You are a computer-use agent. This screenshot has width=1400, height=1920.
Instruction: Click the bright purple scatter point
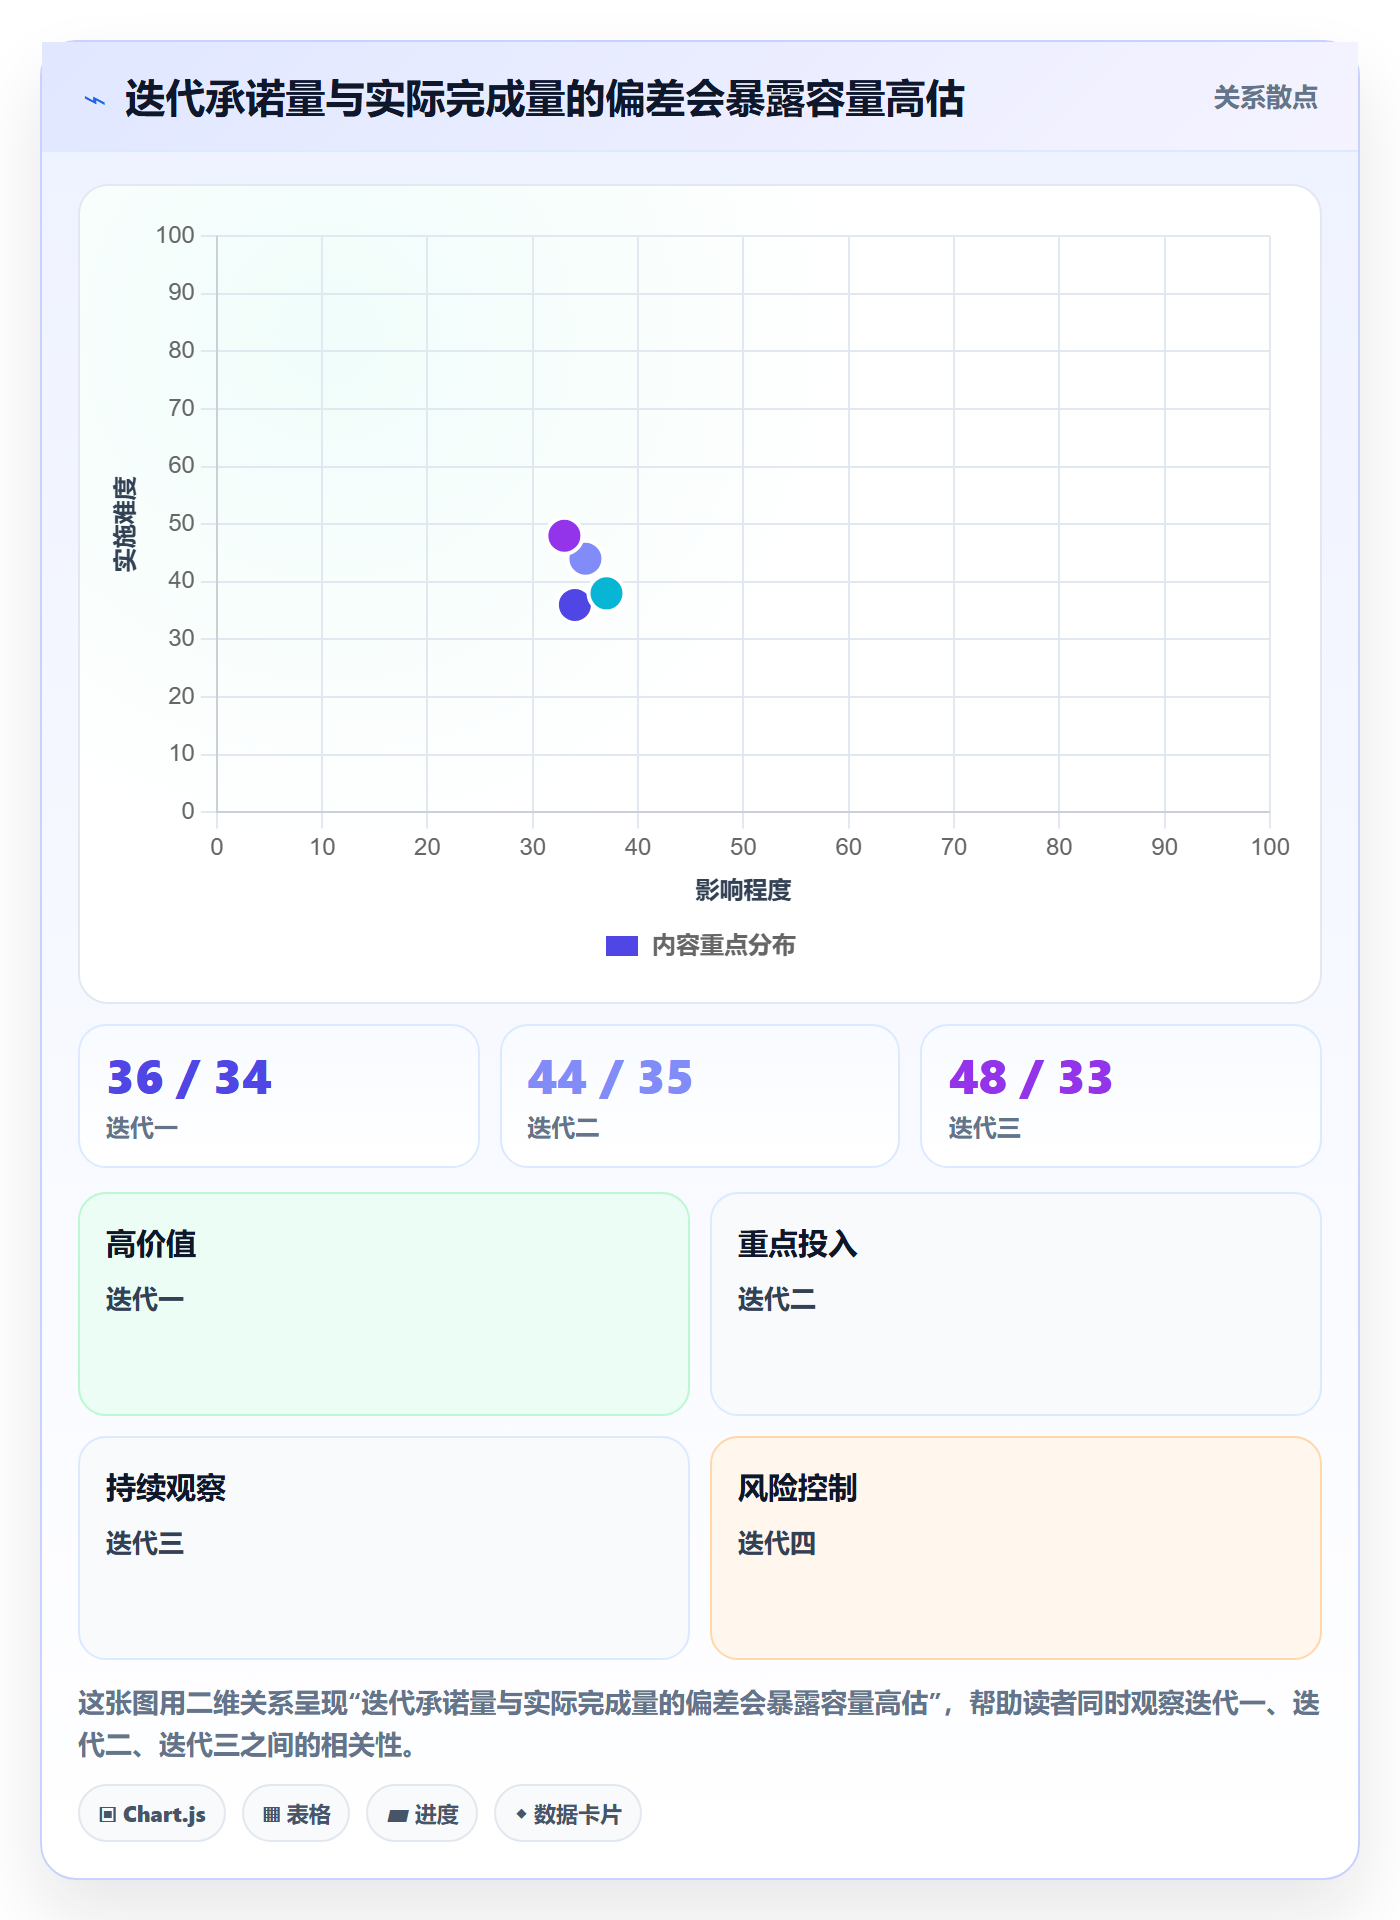tap(564, 536)
